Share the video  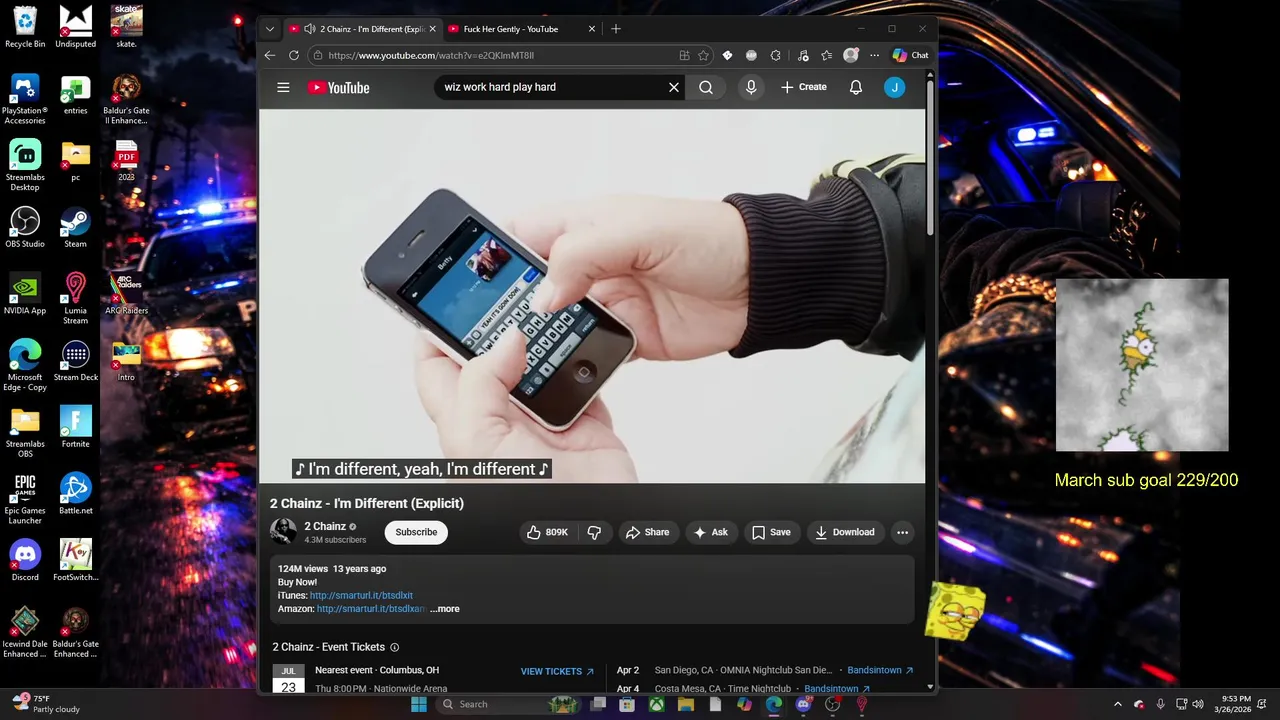(x=647, y=532)
